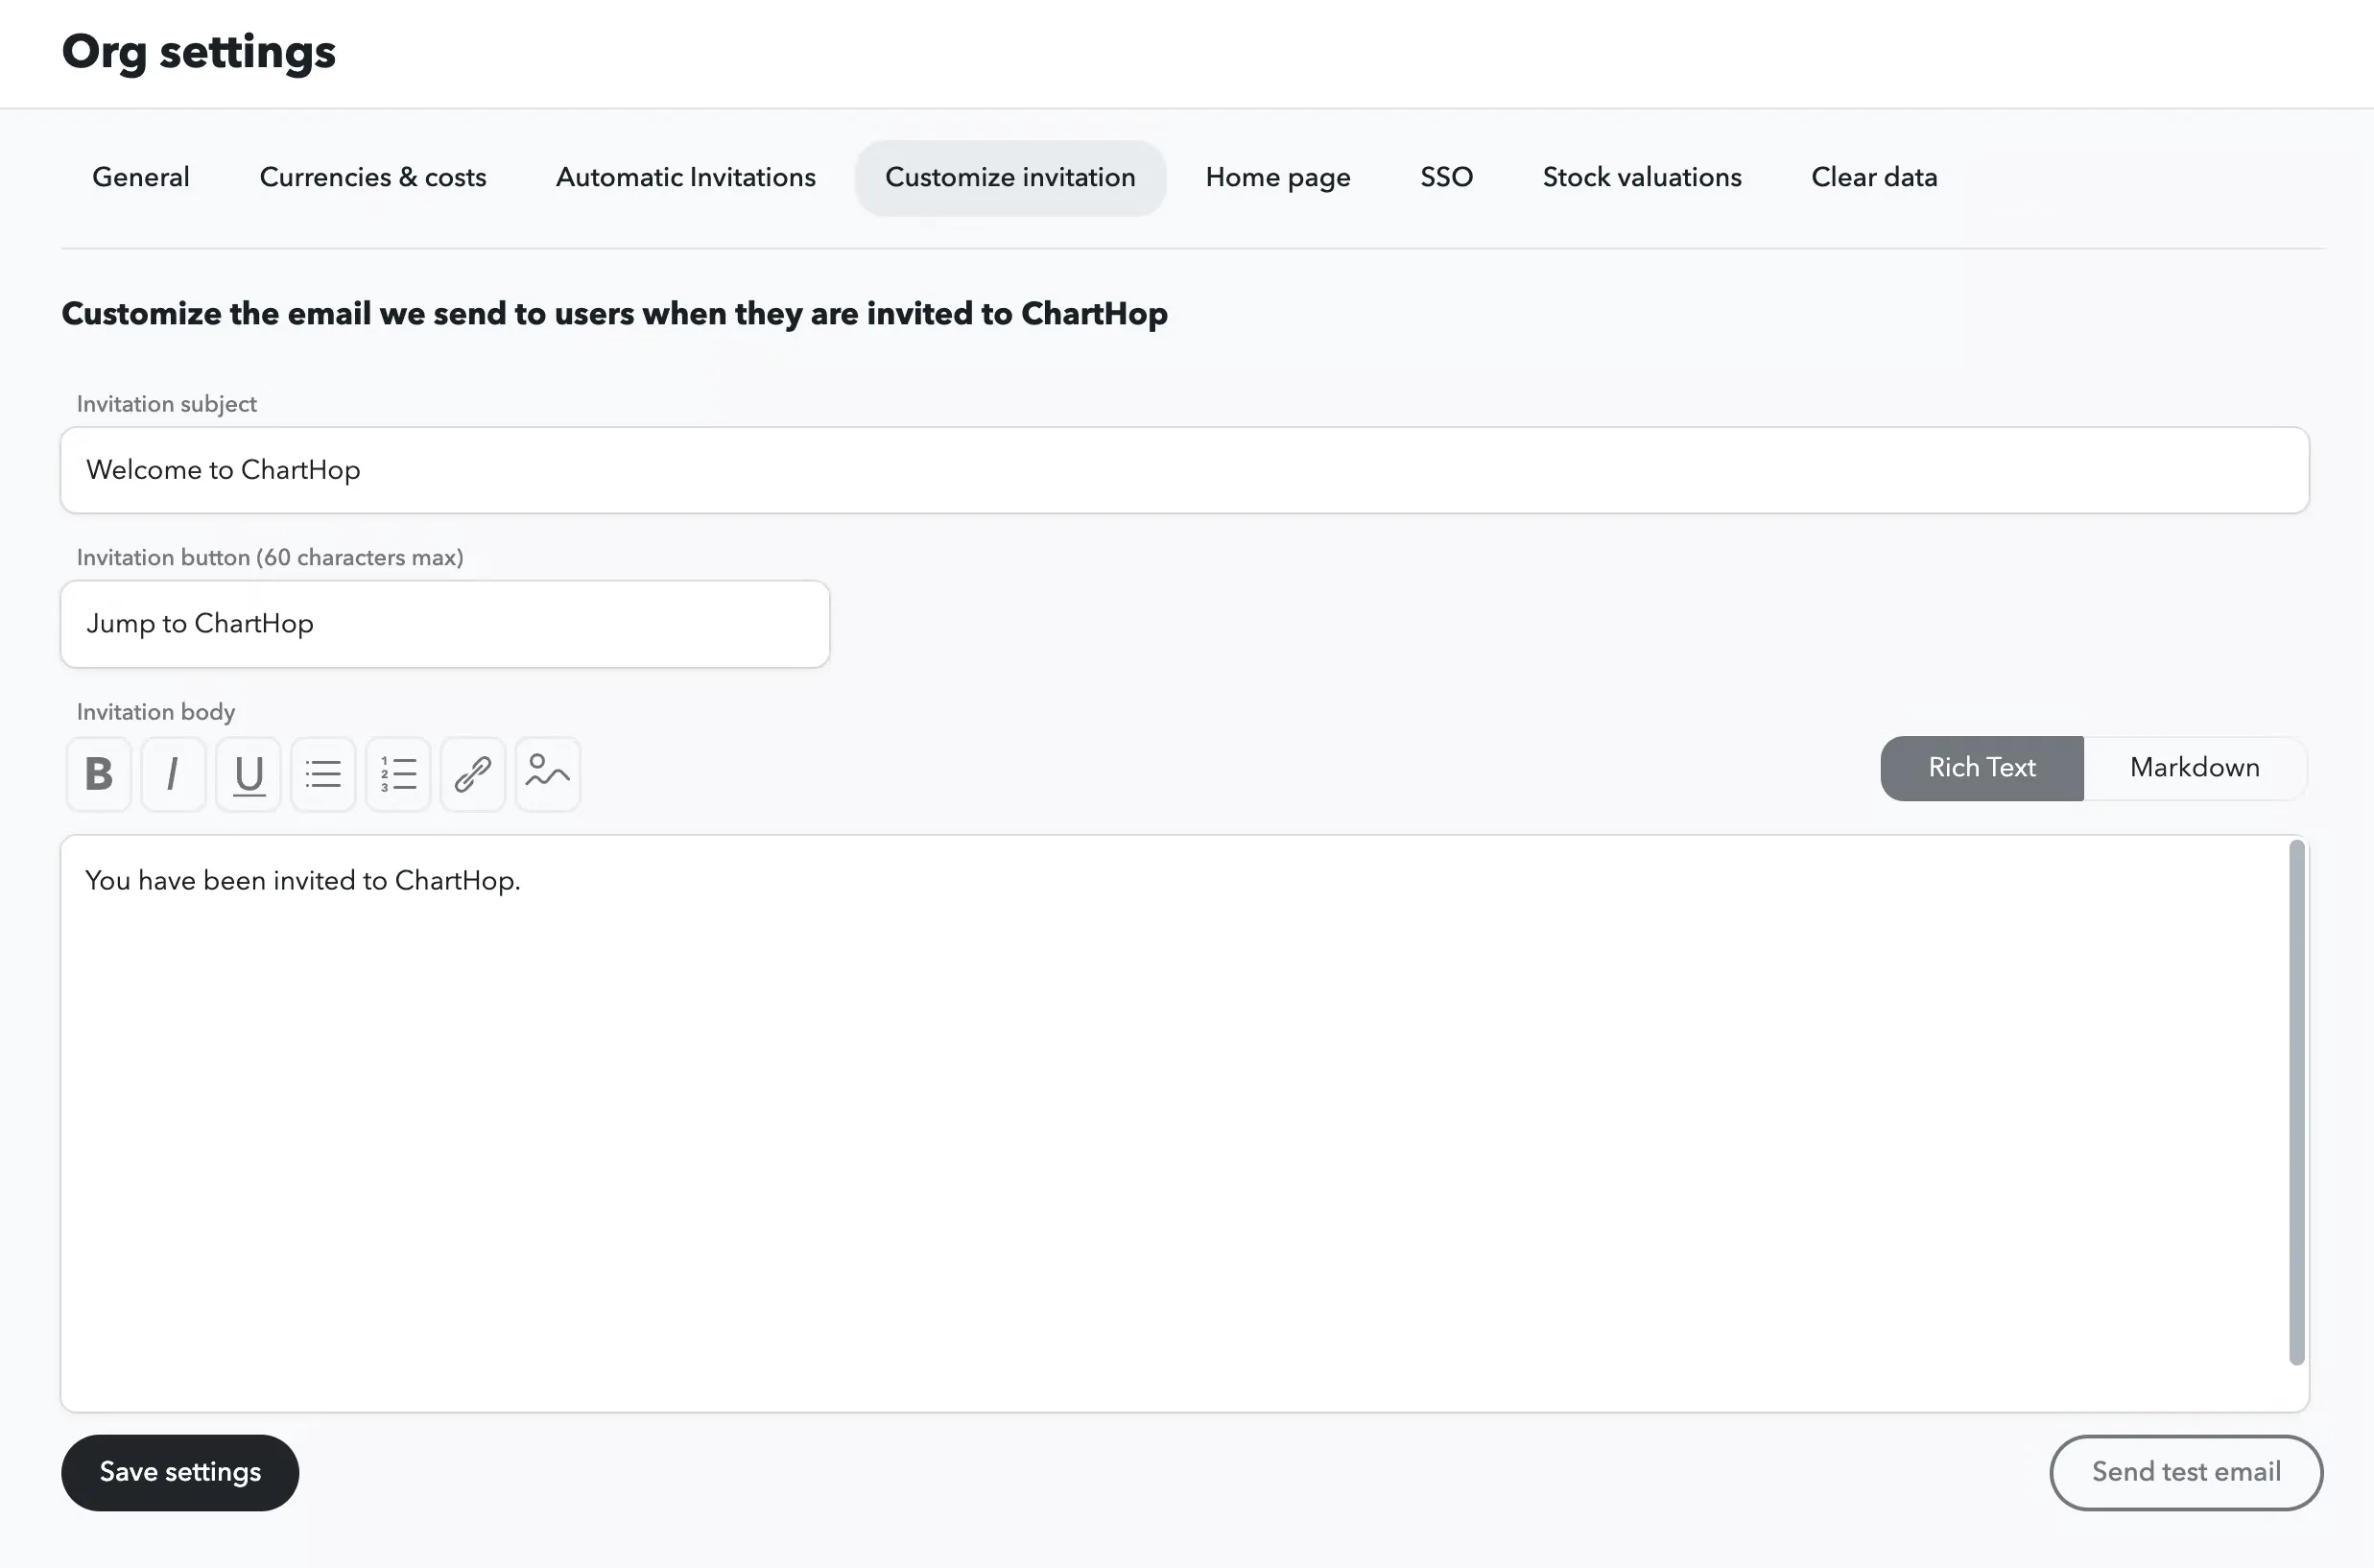
Task: Click the Send test email button
Action: (2186, 1473)
